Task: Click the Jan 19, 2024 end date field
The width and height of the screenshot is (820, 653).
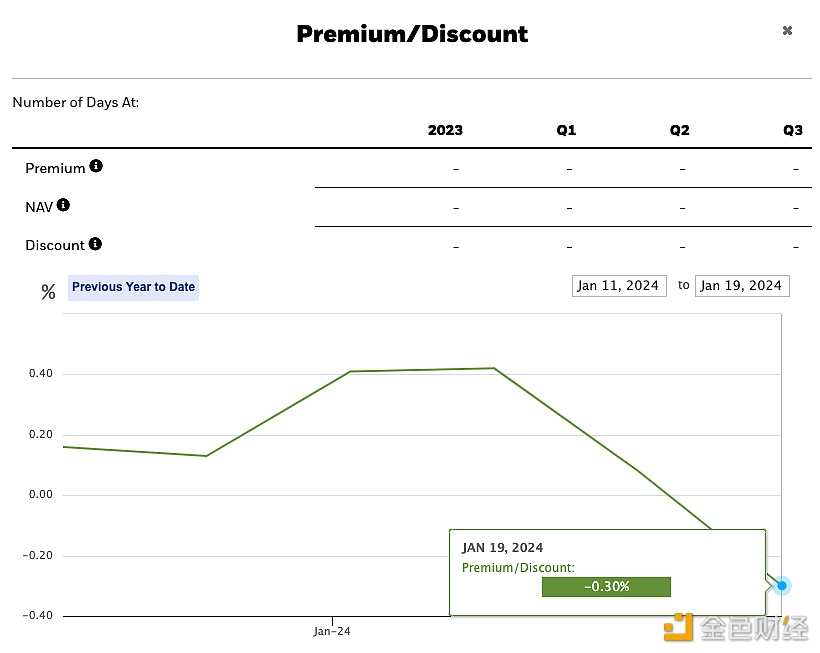Action: (x=742, y=285)
